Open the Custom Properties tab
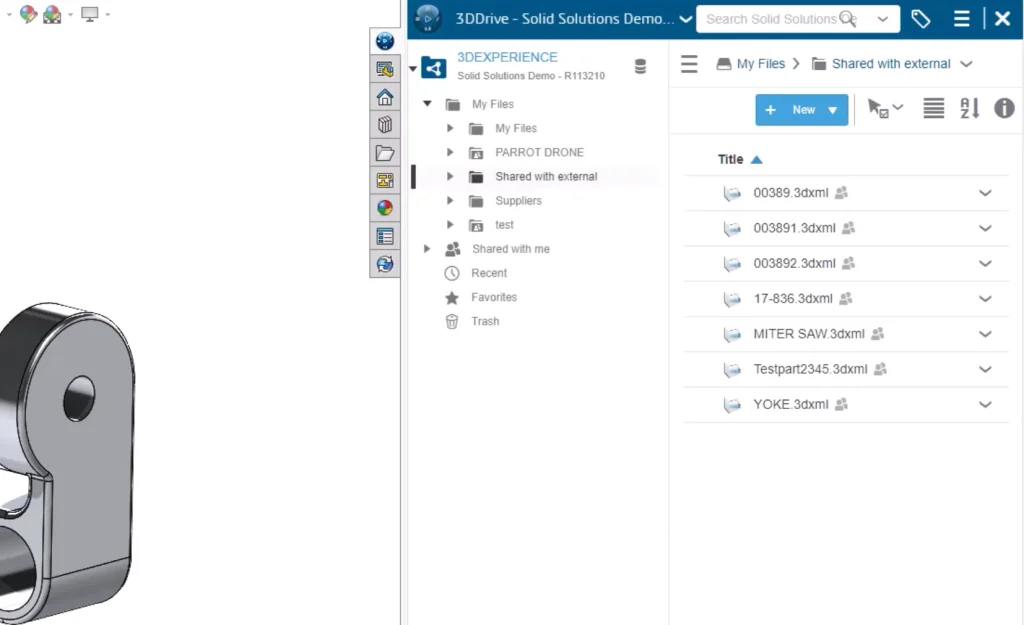This screenshot has width=1024, height=625. click(385, 236)
